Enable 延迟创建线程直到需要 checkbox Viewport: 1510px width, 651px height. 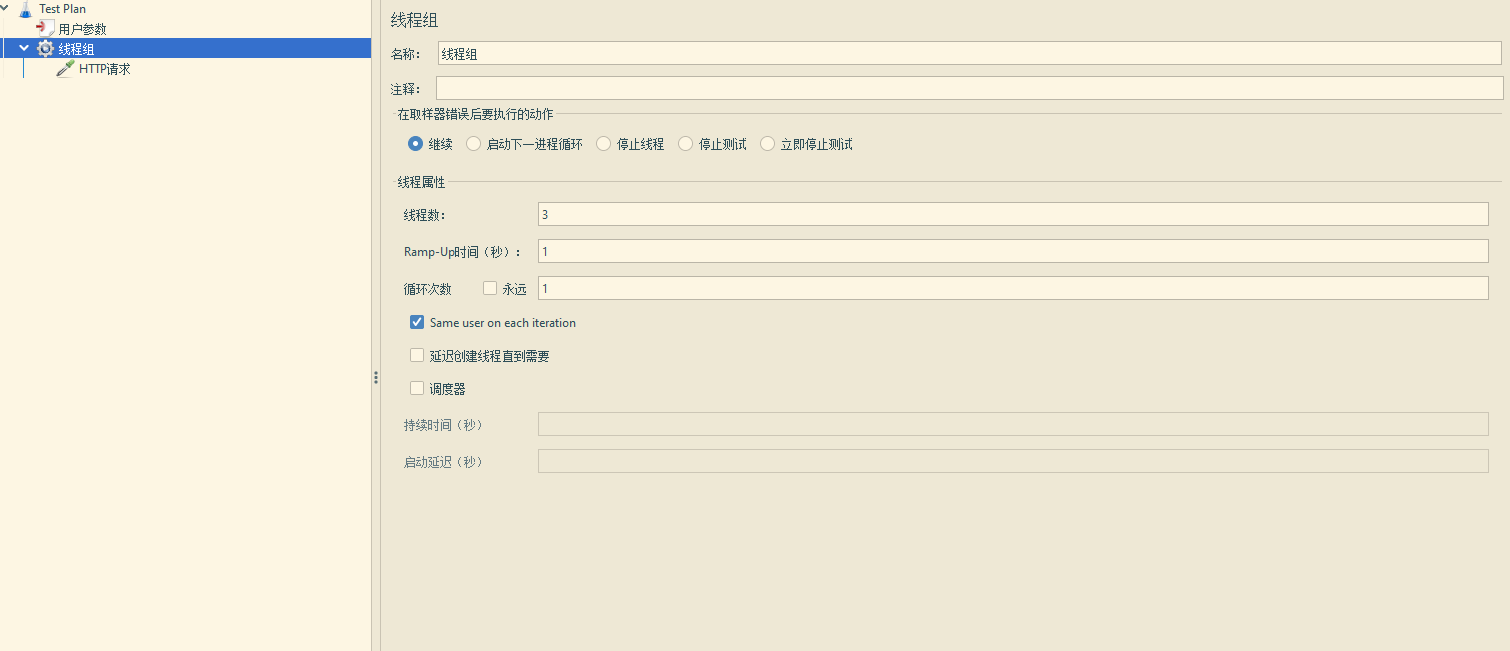(417, 355)
